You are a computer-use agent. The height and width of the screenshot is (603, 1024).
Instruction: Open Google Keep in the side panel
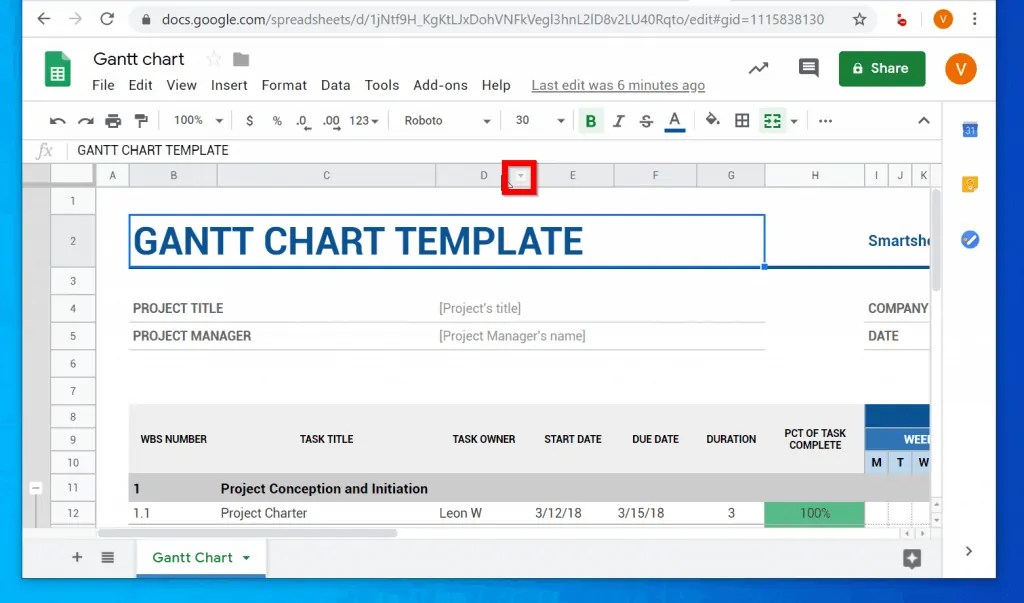point(969,184)
